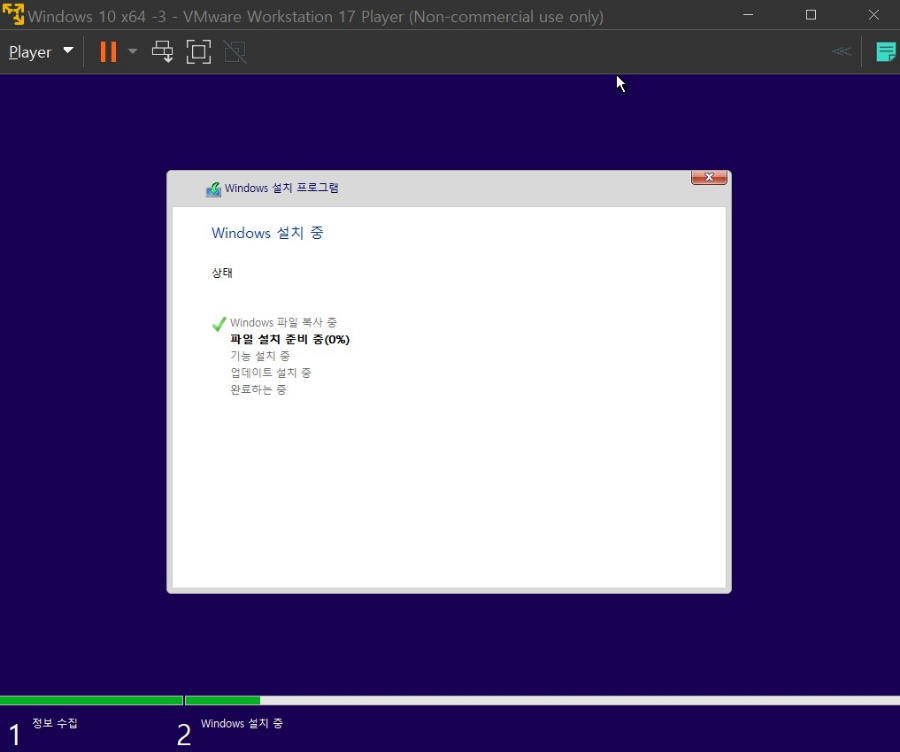Select the '완료하는 중' step
Viewport: 900px width, 752px height.
tap(258, 389)
